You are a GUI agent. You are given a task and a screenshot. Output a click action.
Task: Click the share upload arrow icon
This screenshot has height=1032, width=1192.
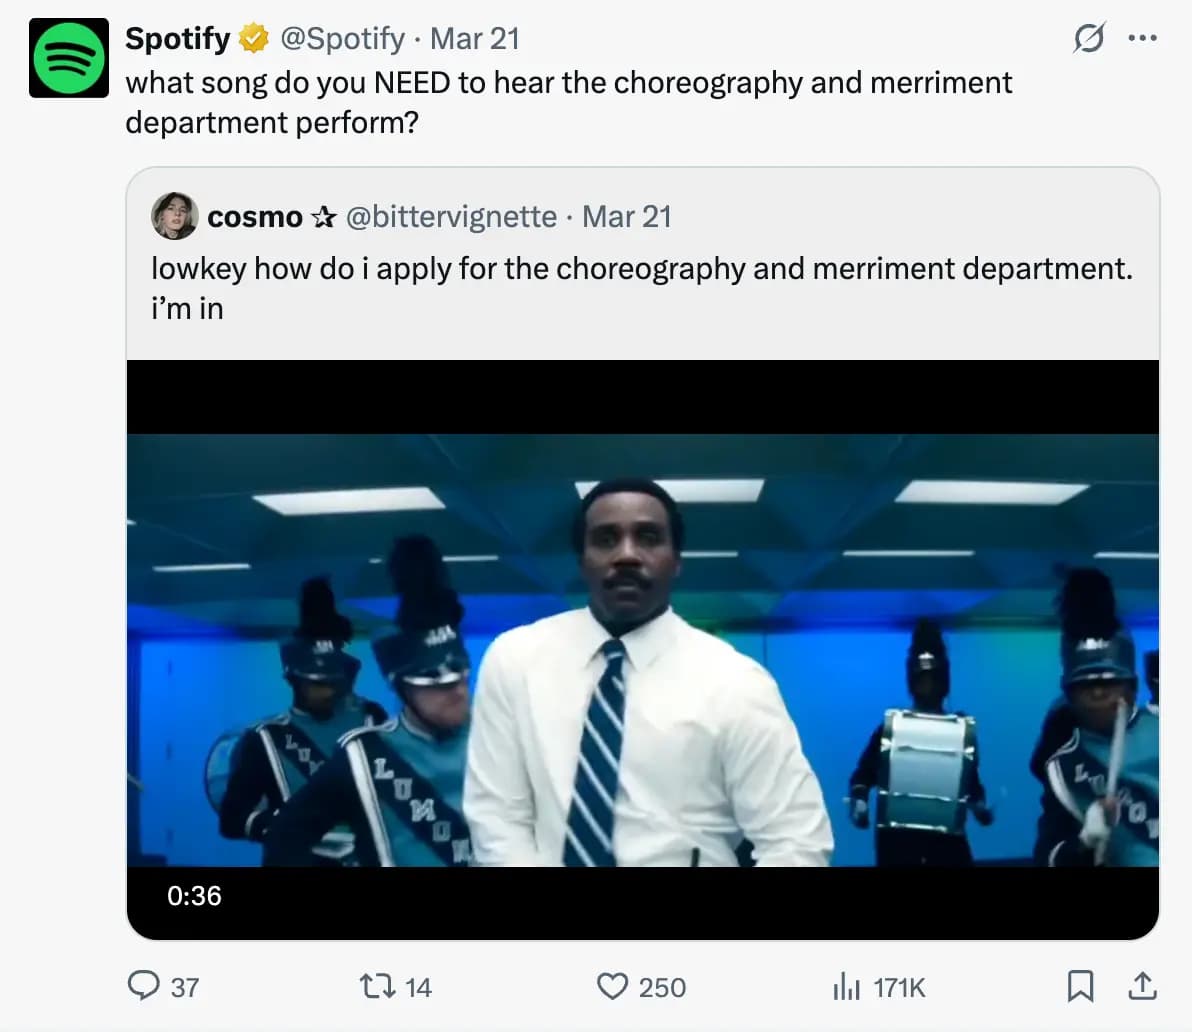tap(1140, 987)
